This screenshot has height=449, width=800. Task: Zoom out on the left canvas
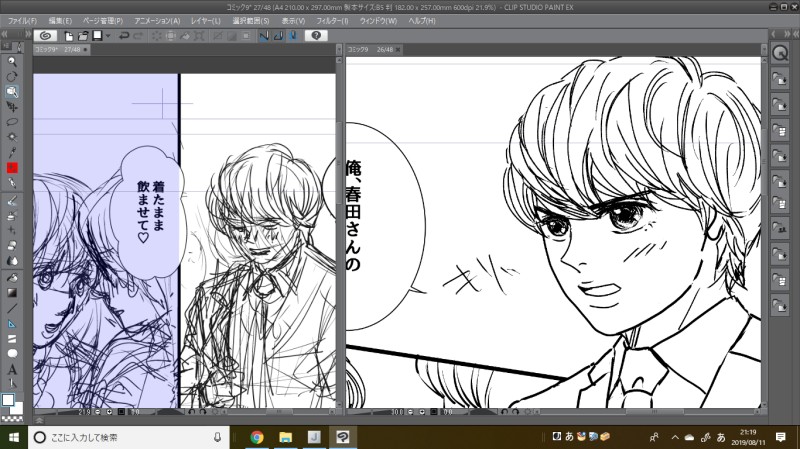[x=97, y=412]
